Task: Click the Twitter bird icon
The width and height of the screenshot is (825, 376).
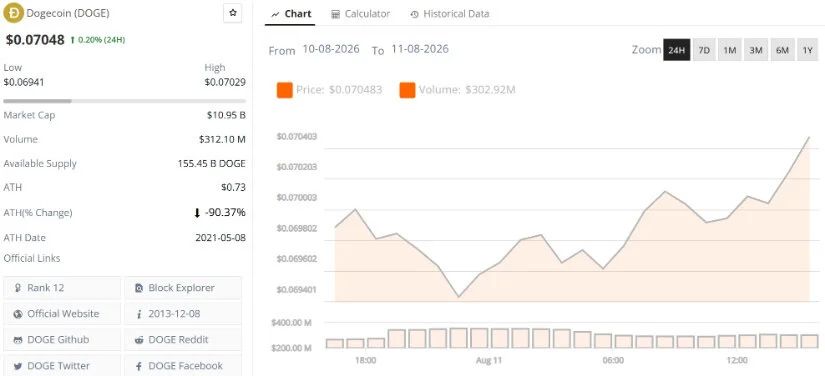Action: pyautogui.click(x=18, y=366)
